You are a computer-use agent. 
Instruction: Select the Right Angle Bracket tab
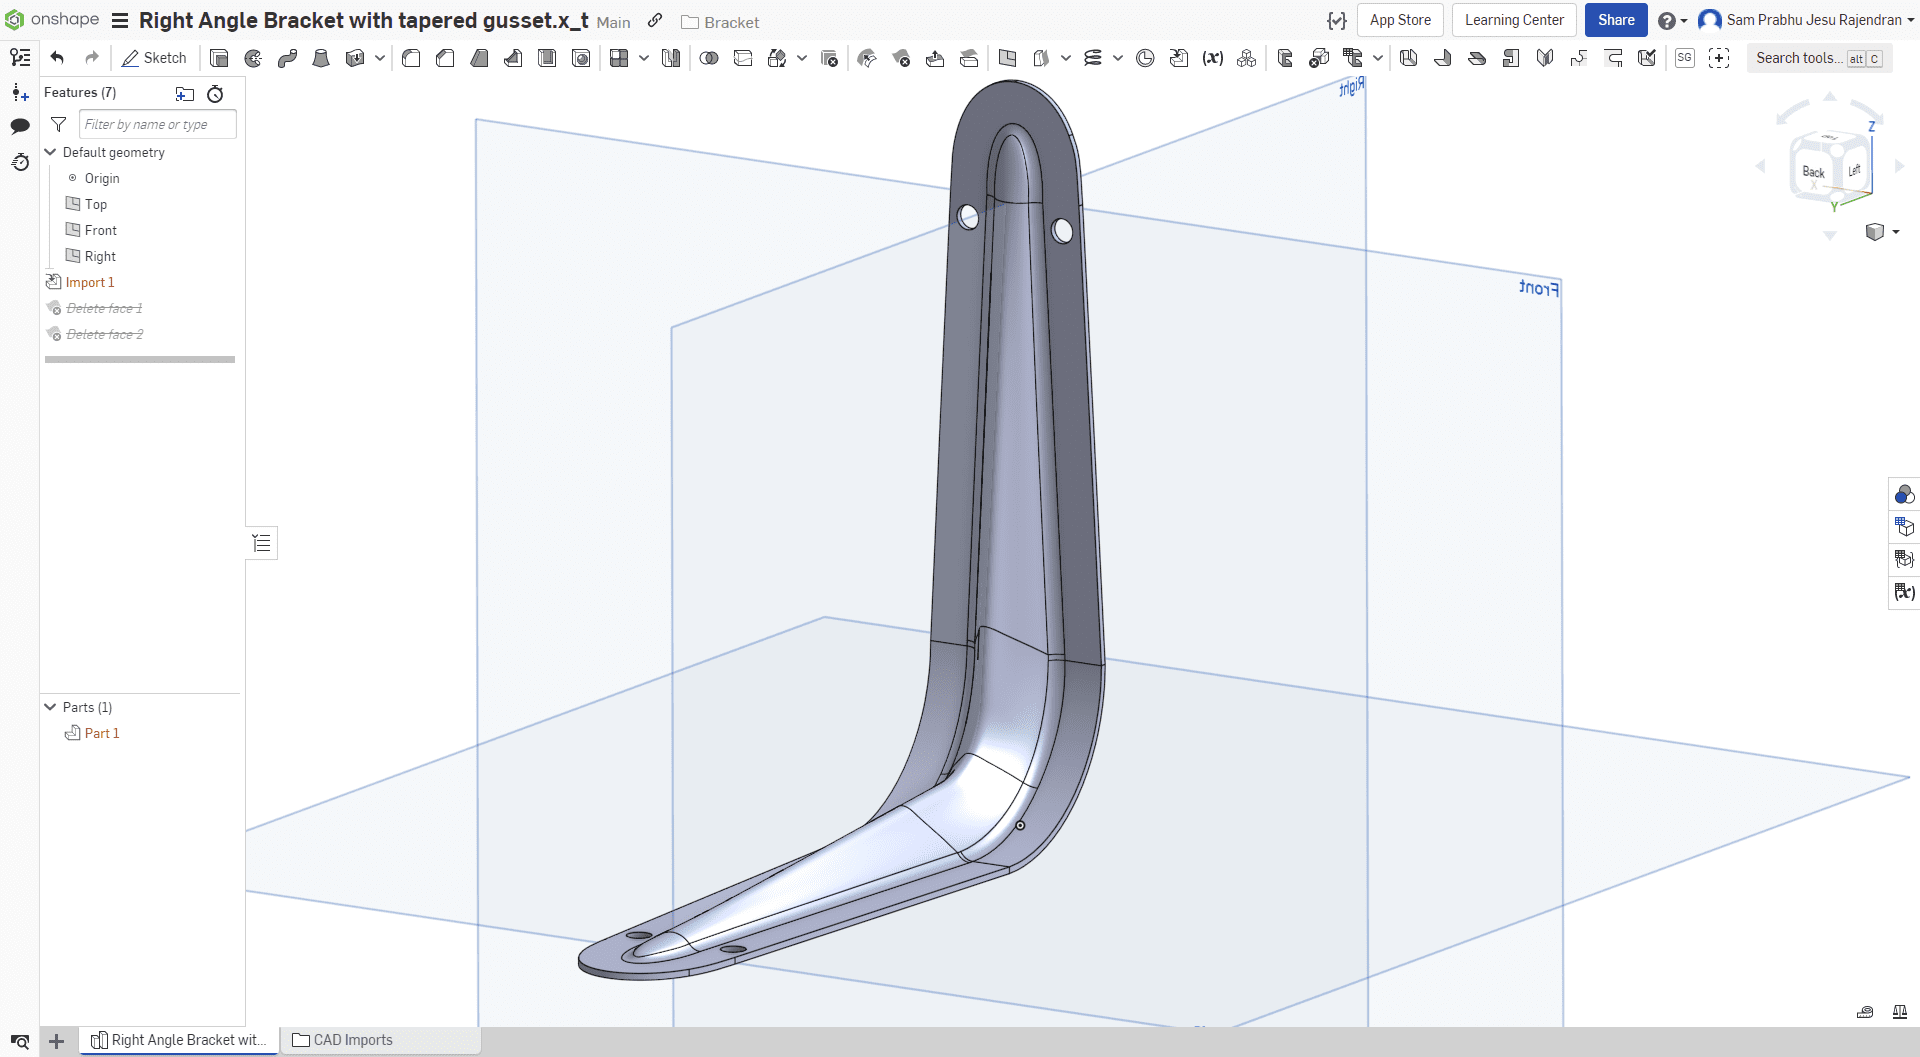(x=179, y=1040)
